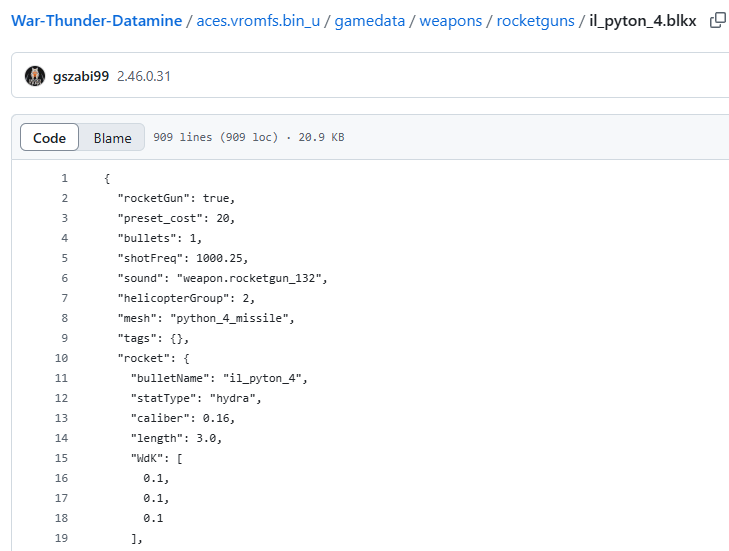Switch to the Code view tab
Viewport: 729px width, 551px height.
[x=49, y=138]
